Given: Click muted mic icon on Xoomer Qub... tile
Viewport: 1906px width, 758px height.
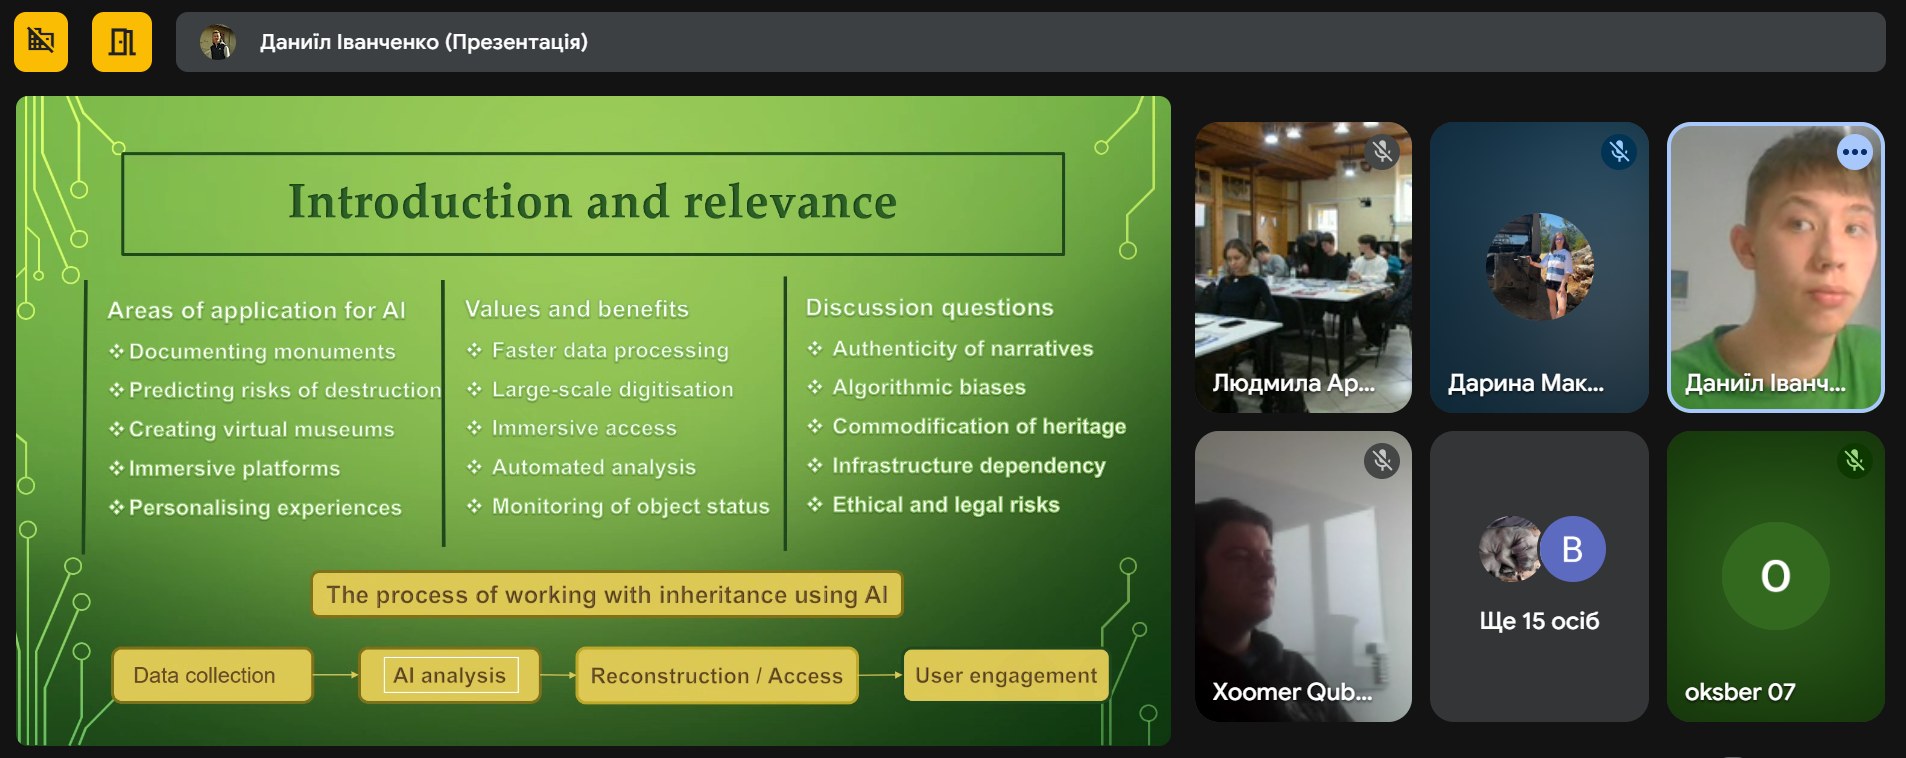Looking at the screenshot, I should (1382, 461).
